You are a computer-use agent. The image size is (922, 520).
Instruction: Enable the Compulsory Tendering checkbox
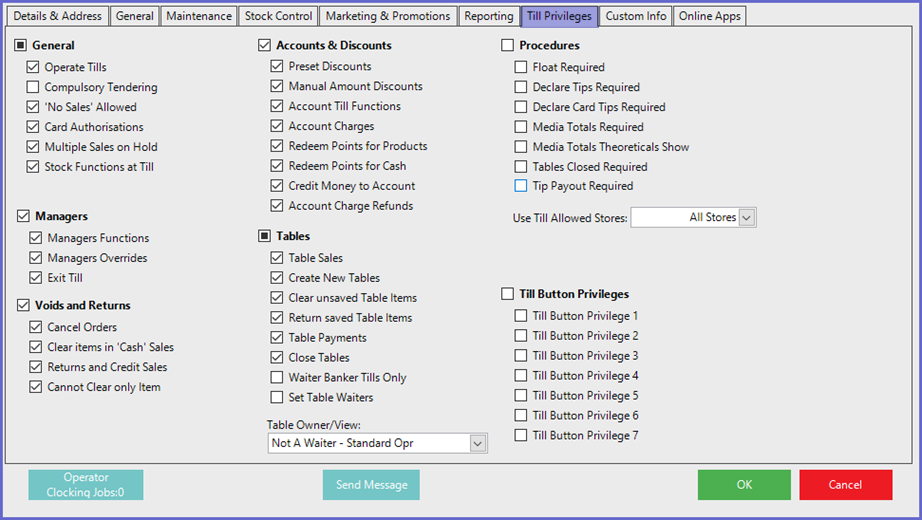tap(35, 87)
